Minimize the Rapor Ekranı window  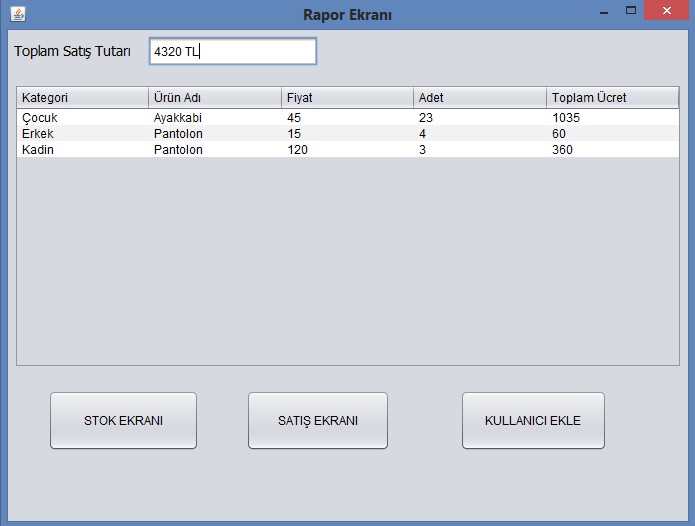pos(603,12)
